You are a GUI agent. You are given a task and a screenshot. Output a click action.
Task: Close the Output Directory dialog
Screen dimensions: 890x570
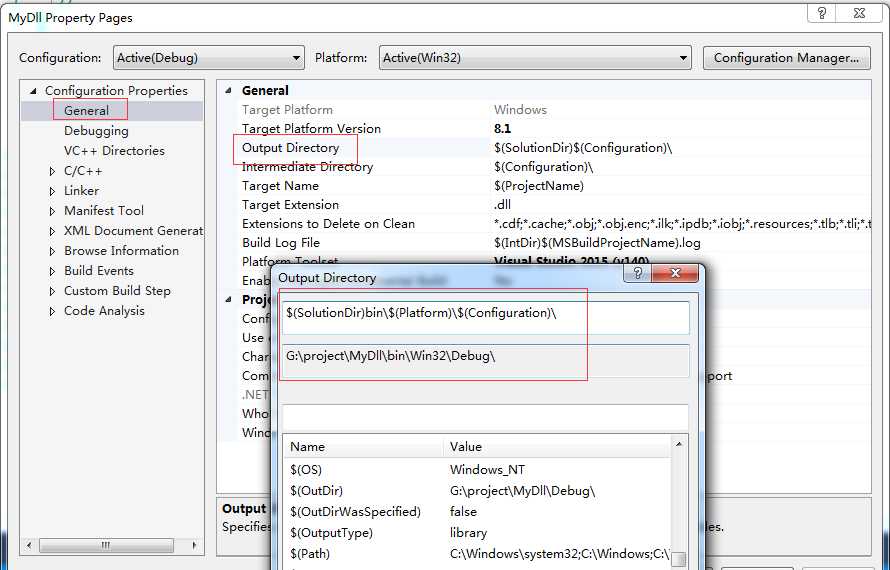[675, 274]
